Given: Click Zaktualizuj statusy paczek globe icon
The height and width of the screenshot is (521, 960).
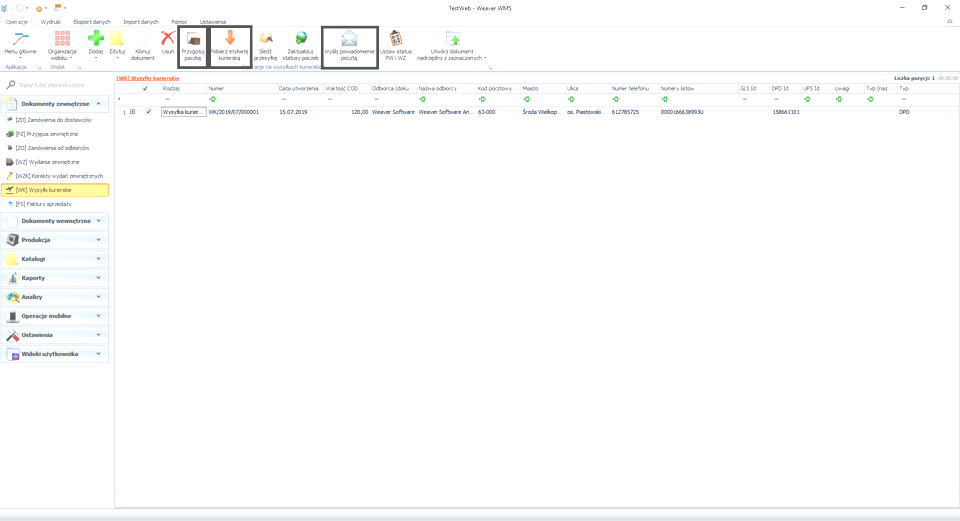Looking at the screenshot, I should [300, 38].
